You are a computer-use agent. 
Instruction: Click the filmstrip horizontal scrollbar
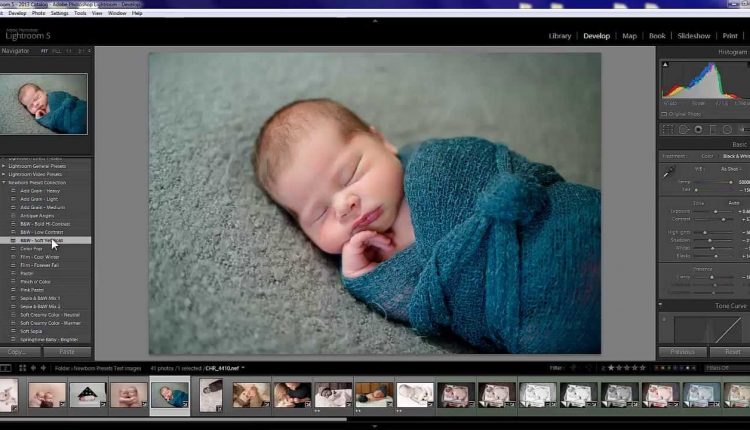pyautogui.click(x=173, y=420)
